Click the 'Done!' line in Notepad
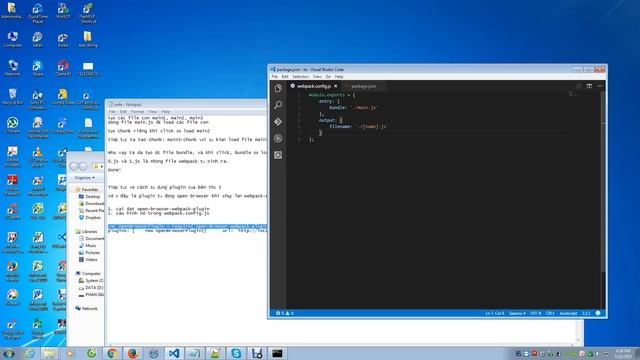Image resolution: width=640 pixels, height=360 pixels. tap(115, 170)
